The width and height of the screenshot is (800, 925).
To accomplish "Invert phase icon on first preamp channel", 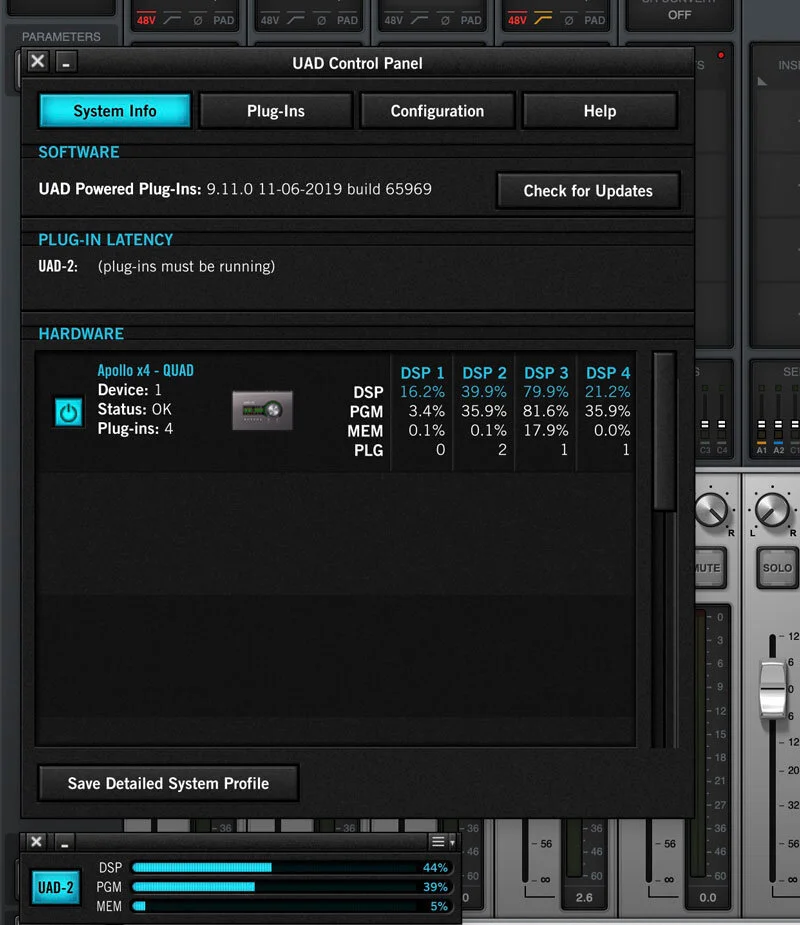I will coord(198,21).
